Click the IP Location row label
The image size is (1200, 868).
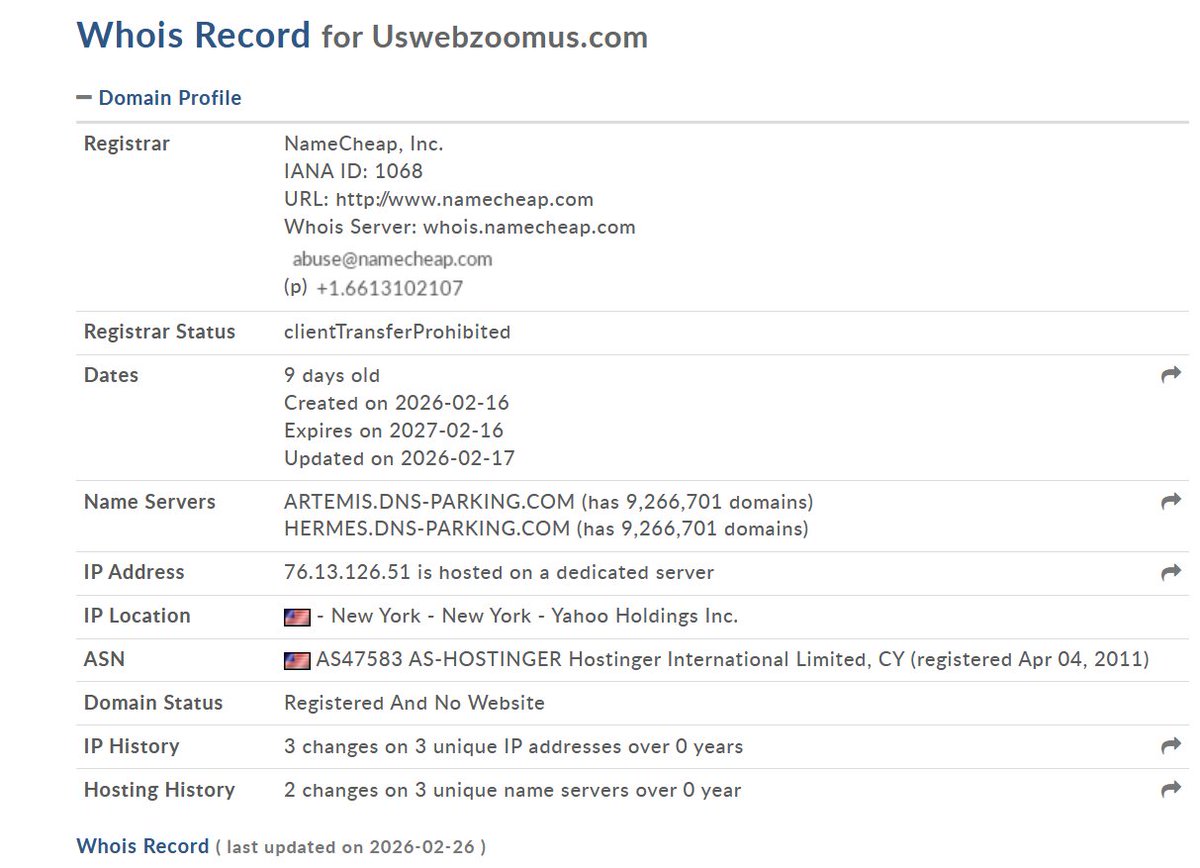pyautogui.click(x=137, y=616)
